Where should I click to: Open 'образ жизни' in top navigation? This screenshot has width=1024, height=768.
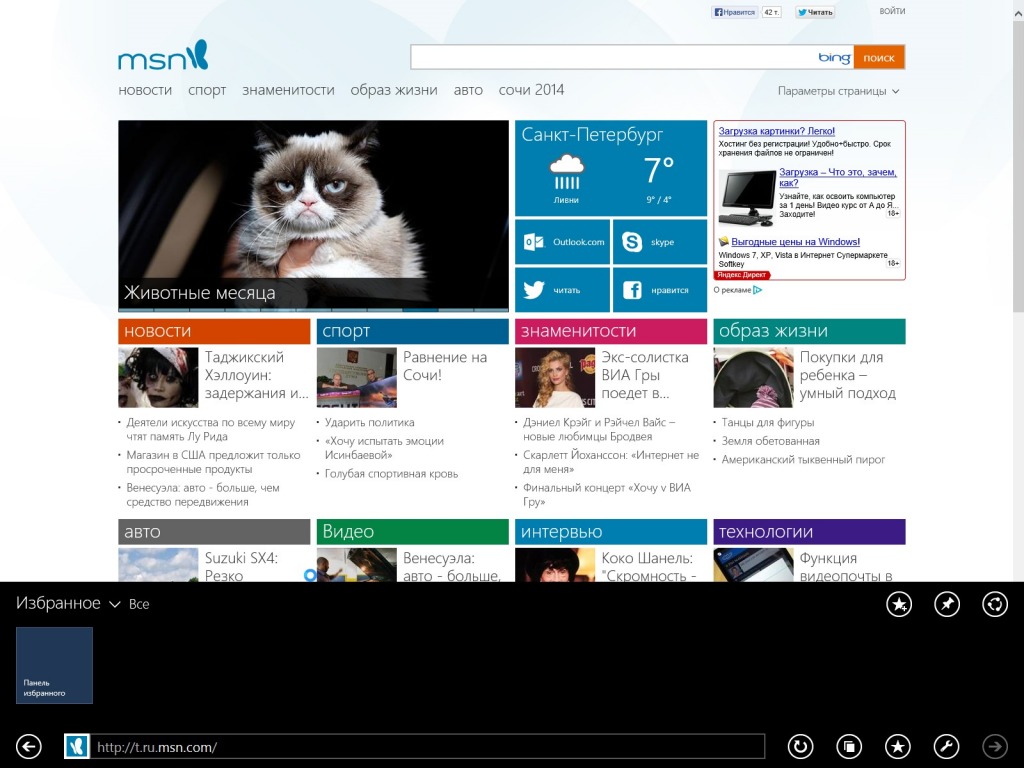pos(394,90)
